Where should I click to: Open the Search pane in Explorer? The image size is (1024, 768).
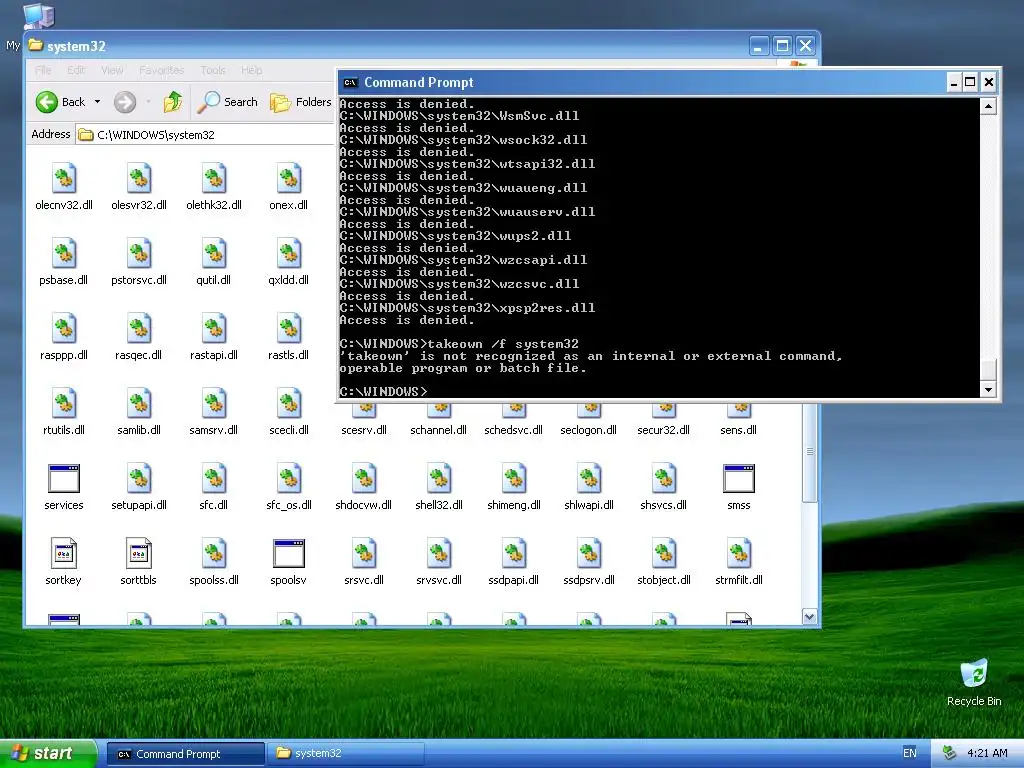tap(228, 102)
